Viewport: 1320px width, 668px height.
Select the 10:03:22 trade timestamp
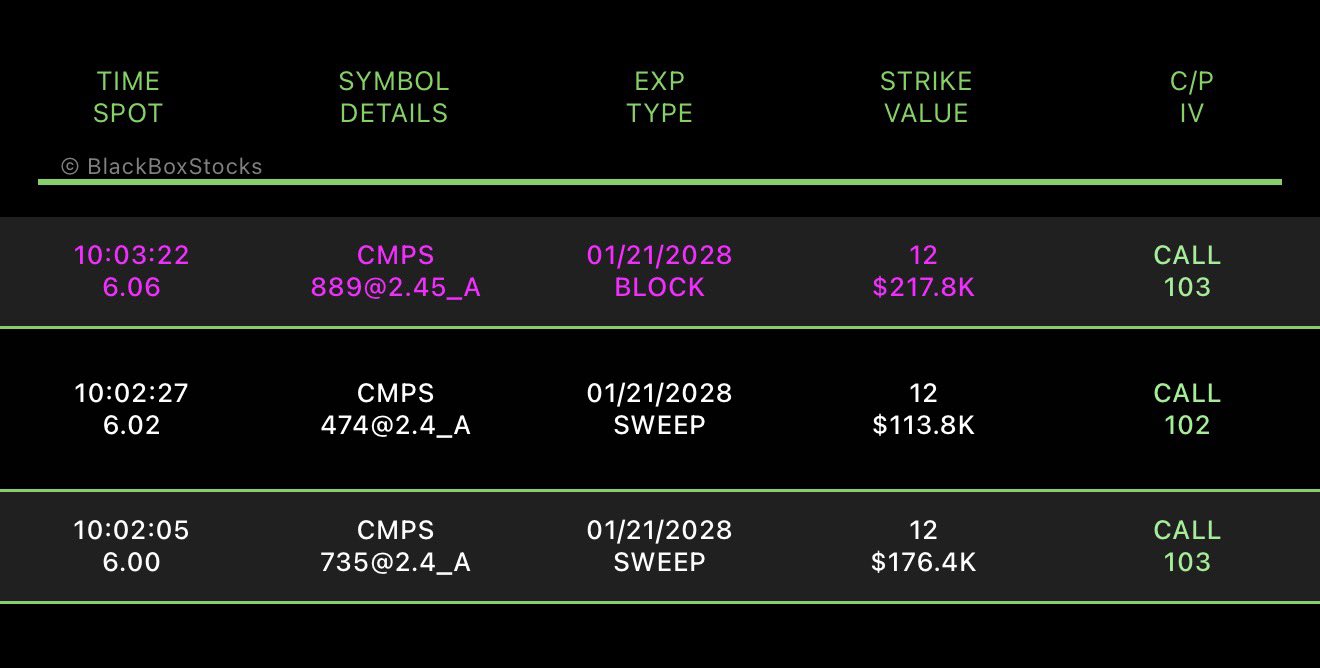(131, 256)
